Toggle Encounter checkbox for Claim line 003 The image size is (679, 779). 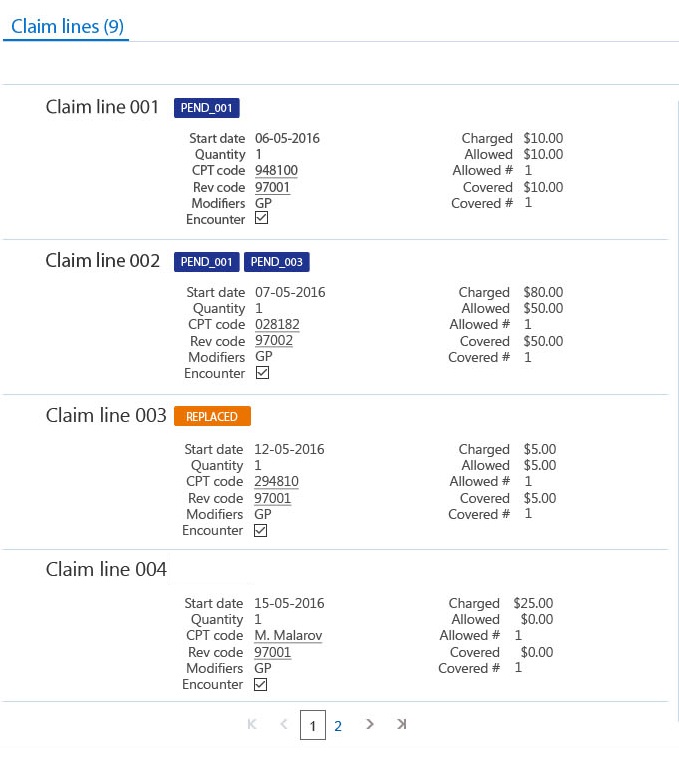tap(261, 530)
